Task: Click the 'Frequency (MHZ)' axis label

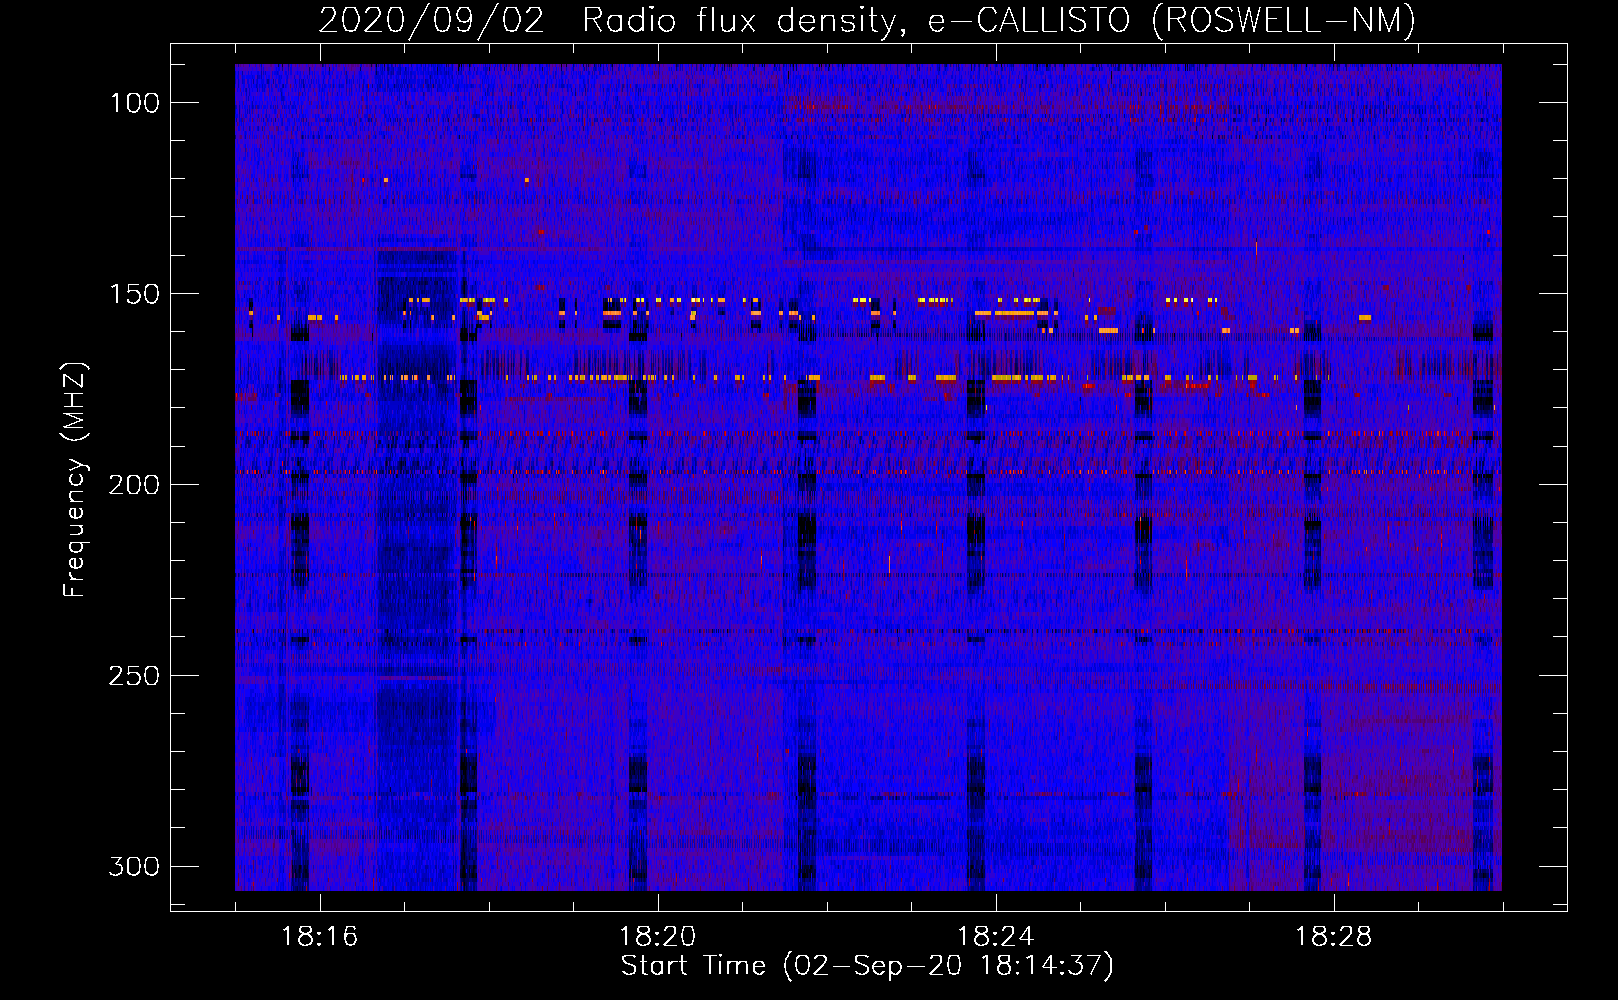Action: pyautogui.click(x=74, y=480)
